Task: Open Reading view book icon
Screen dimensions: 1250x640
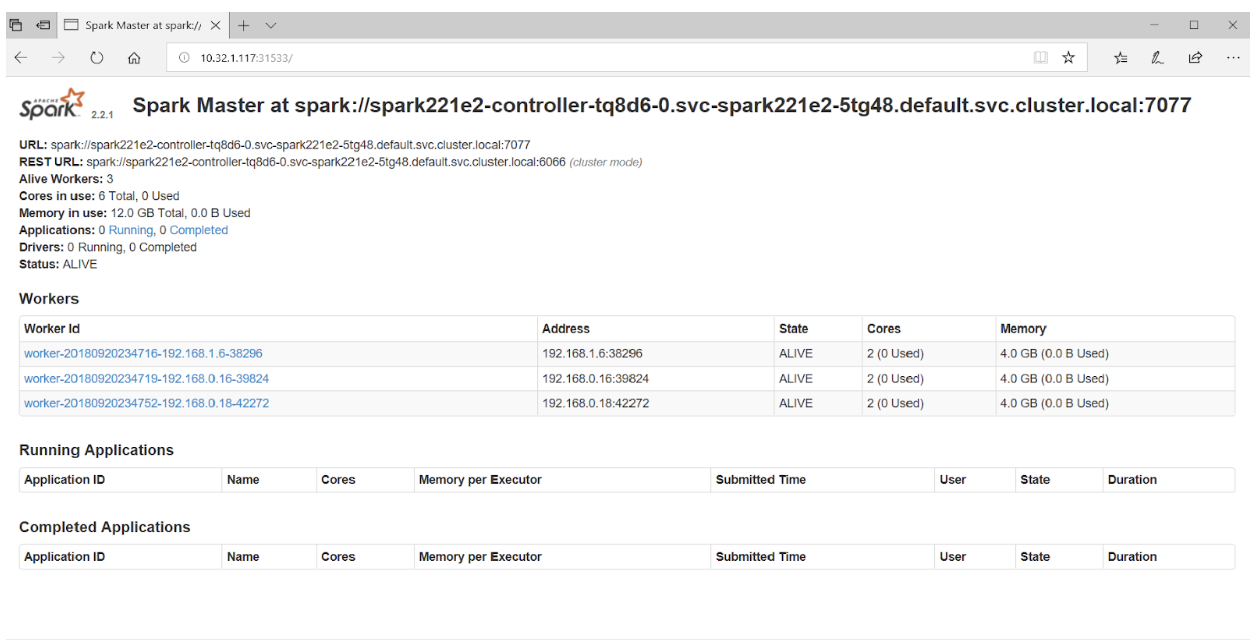Action: 1041,58
